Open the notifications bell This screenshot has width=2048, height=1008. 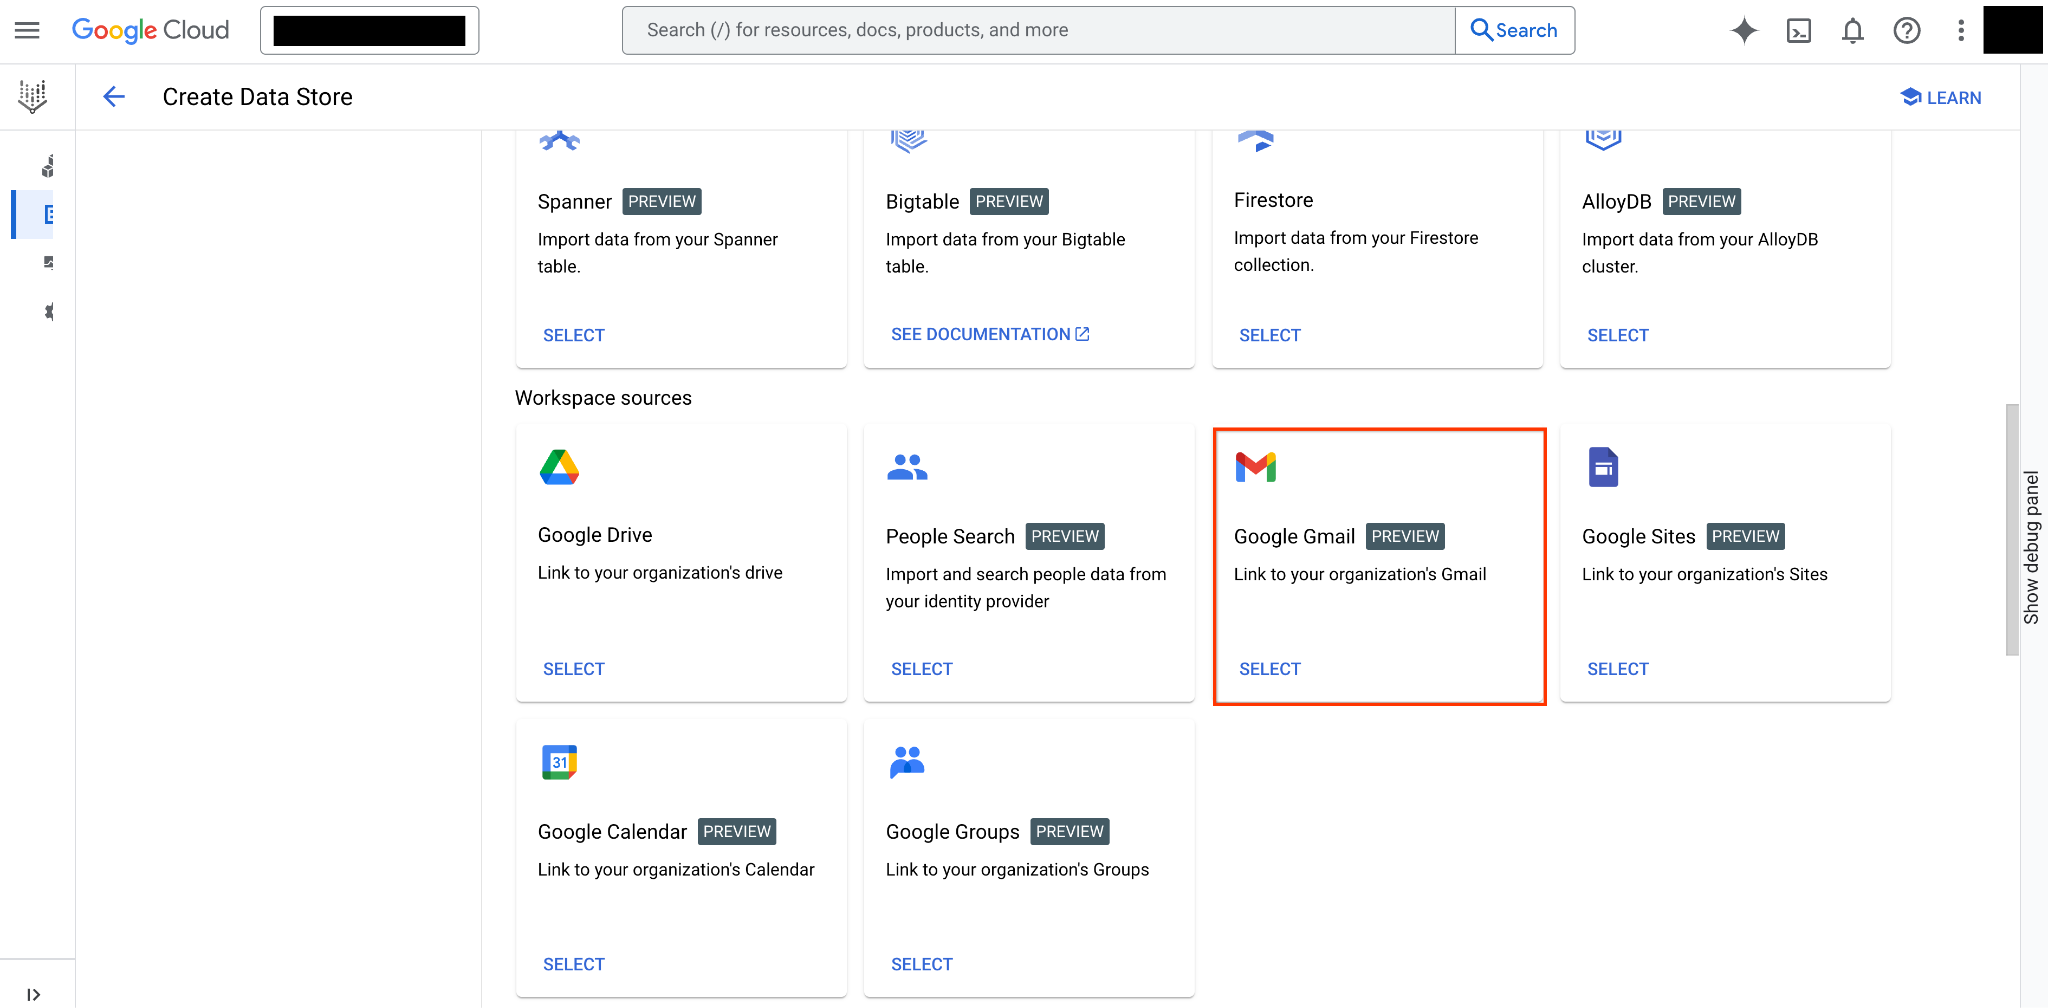(1852, 31)
